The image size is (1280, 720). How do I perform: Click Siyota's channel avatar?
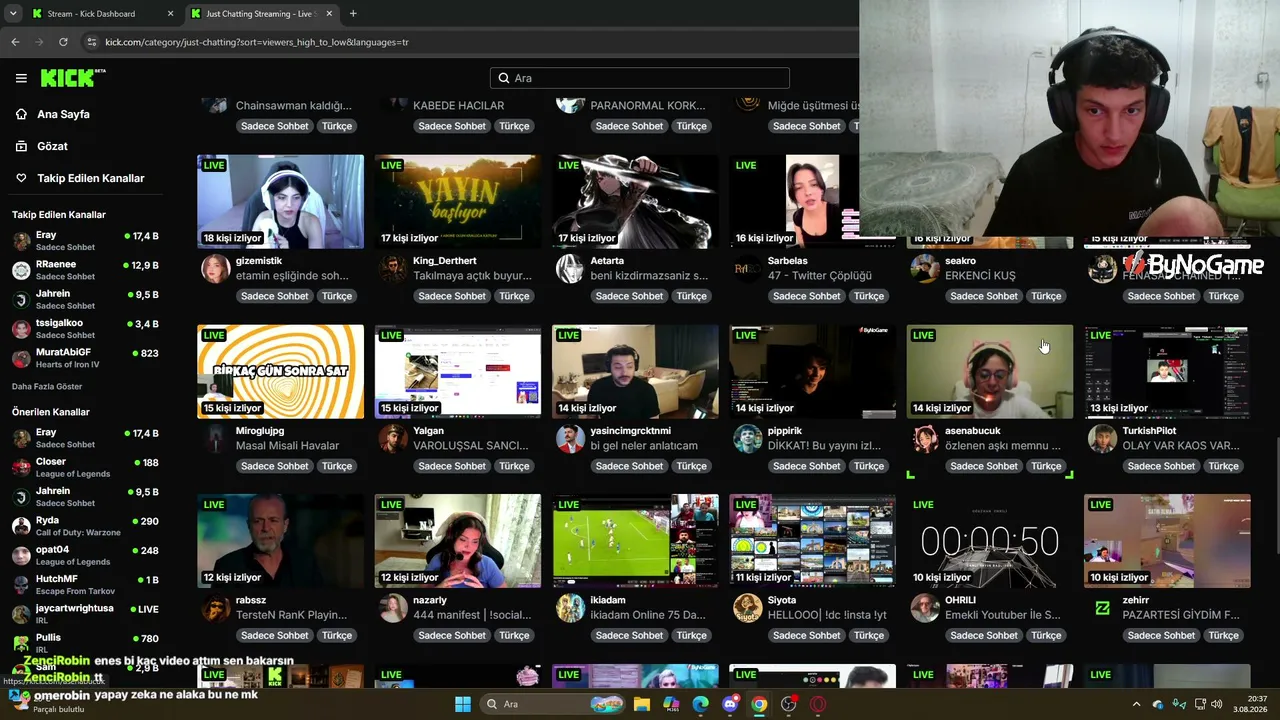tap(747, 607)
